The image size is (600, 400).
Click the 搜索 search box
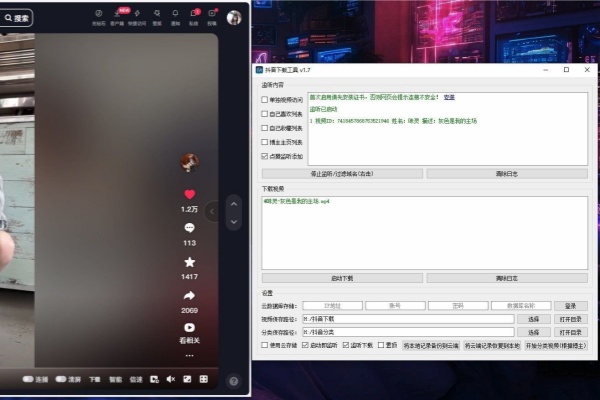pos(17,17)
